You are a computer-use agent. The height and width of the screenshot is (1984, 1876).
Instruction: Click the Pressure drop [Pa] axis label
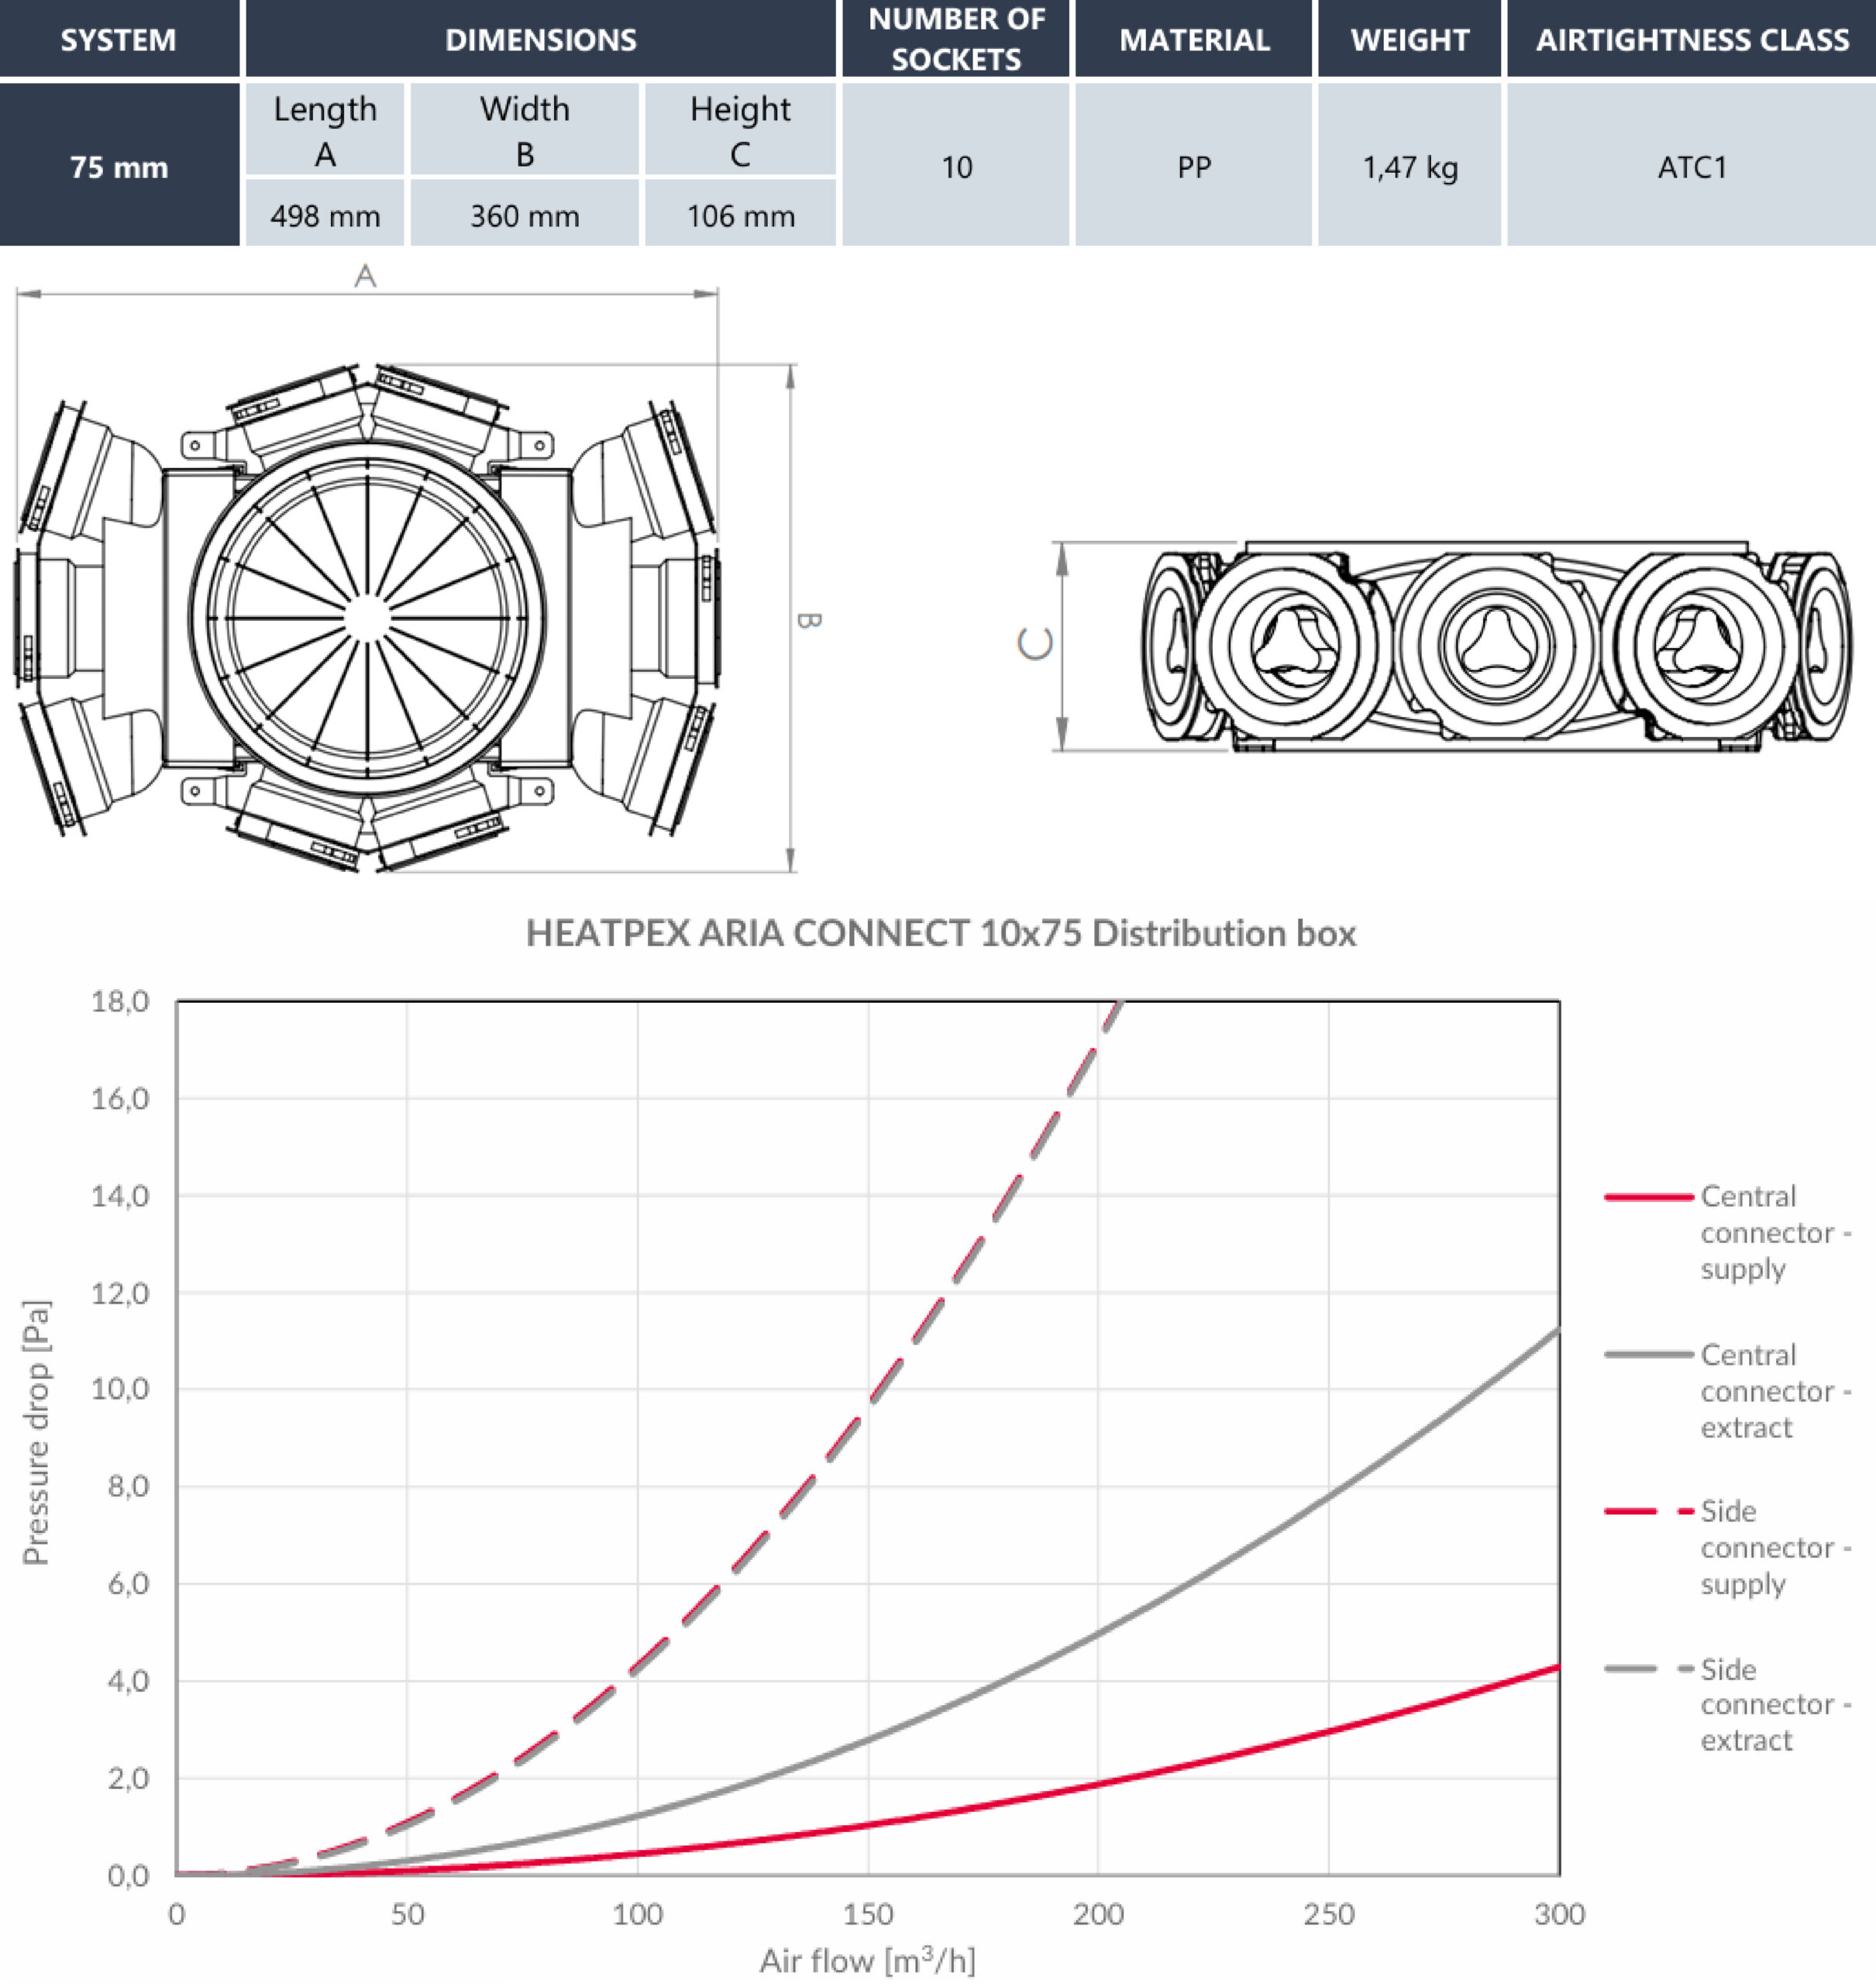coord(36,1432)
